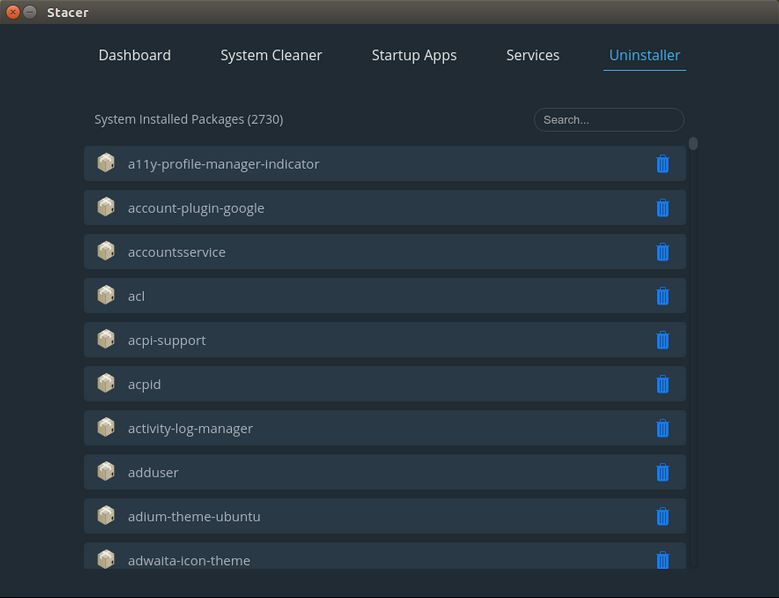Select the acpi-support package name
This screenshot has height=598, width=779.
coord(166,341)
